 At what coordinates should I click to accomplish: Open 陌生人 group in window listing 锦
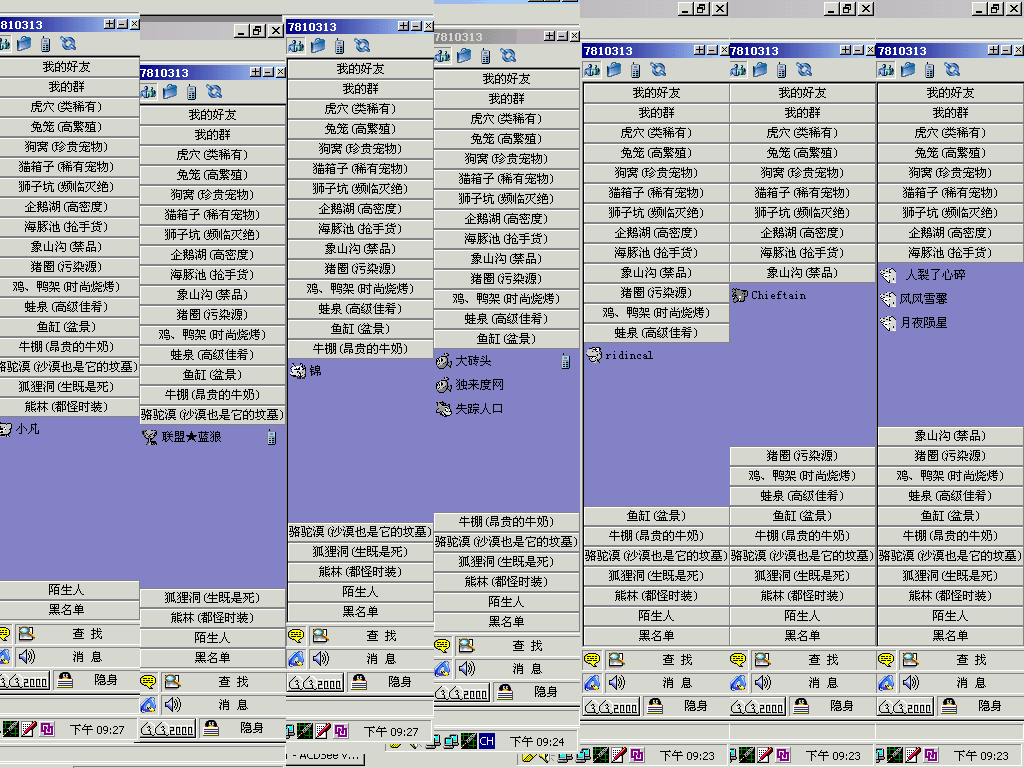click(359, 592)
